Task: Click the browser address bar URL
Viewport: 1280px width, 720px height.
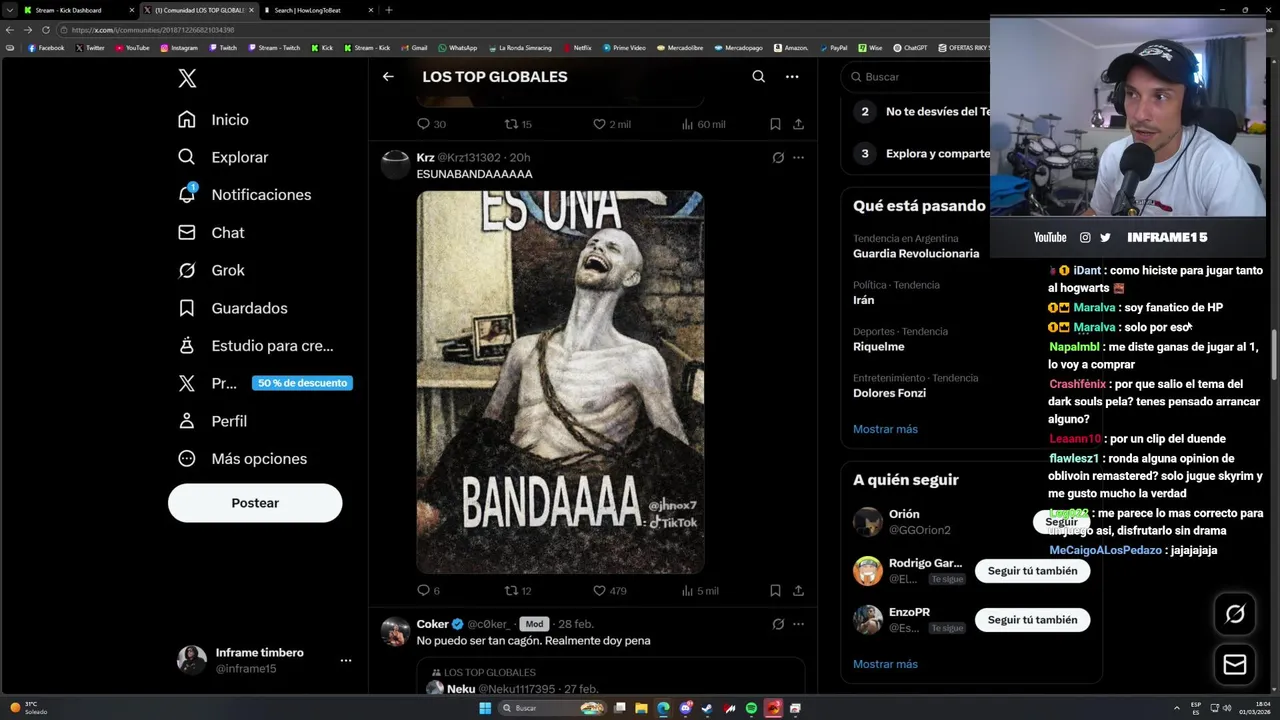Action: (152, 30)
